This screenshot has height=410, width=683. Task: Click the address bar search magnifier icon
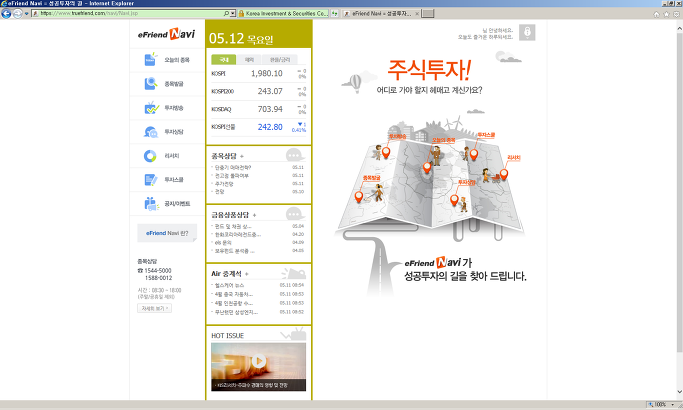point(226,14)
